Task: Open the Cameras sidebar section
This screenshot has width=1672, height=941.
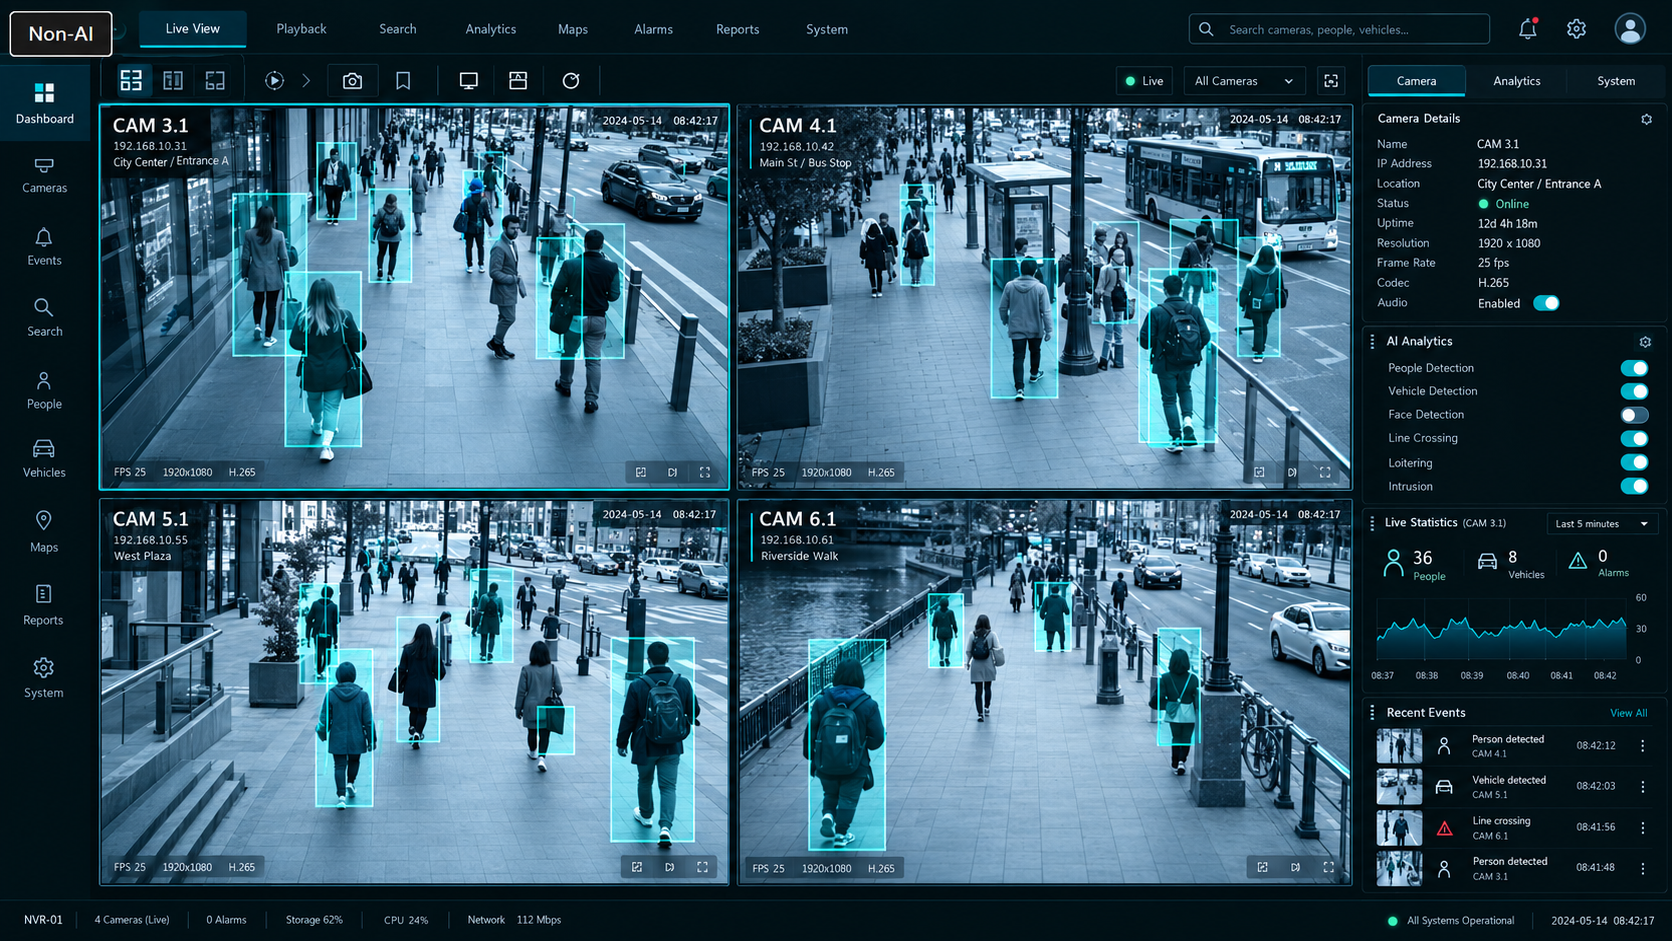Action: coord(44,175)
